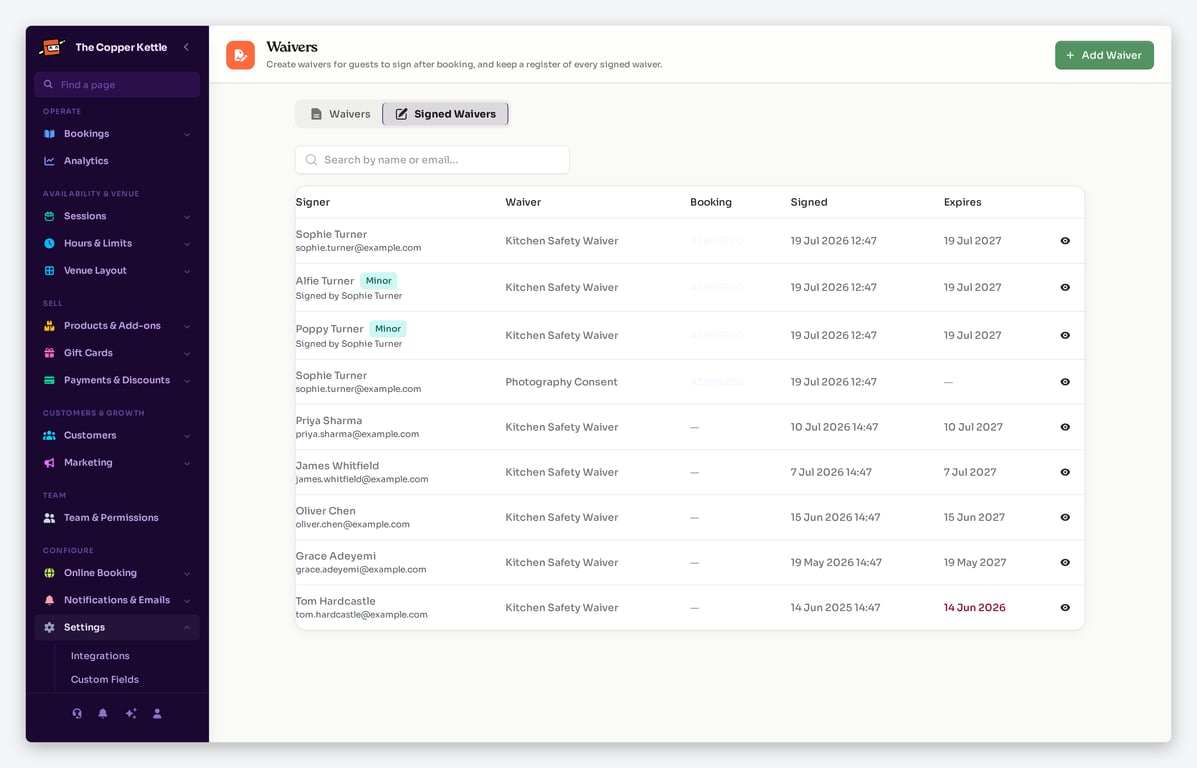Click the Signed column header
This screenshot has width=1197, height=768.
[808, 202]
